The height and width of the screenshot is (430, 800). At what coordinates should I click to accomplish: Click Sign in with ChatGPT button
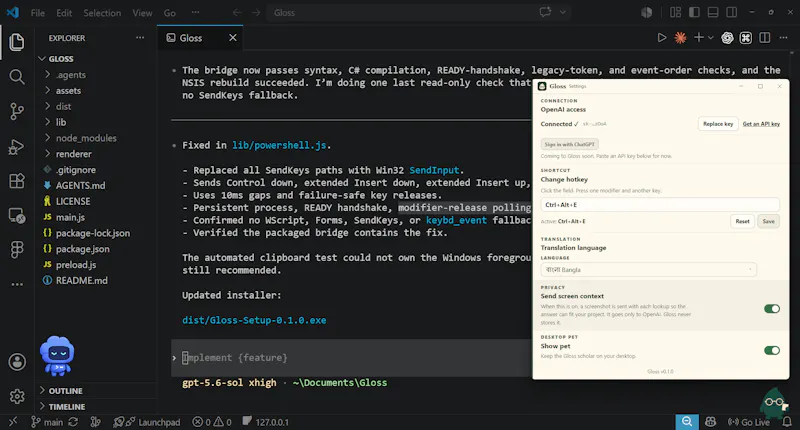pyautogui.click(x=569, y=144)
